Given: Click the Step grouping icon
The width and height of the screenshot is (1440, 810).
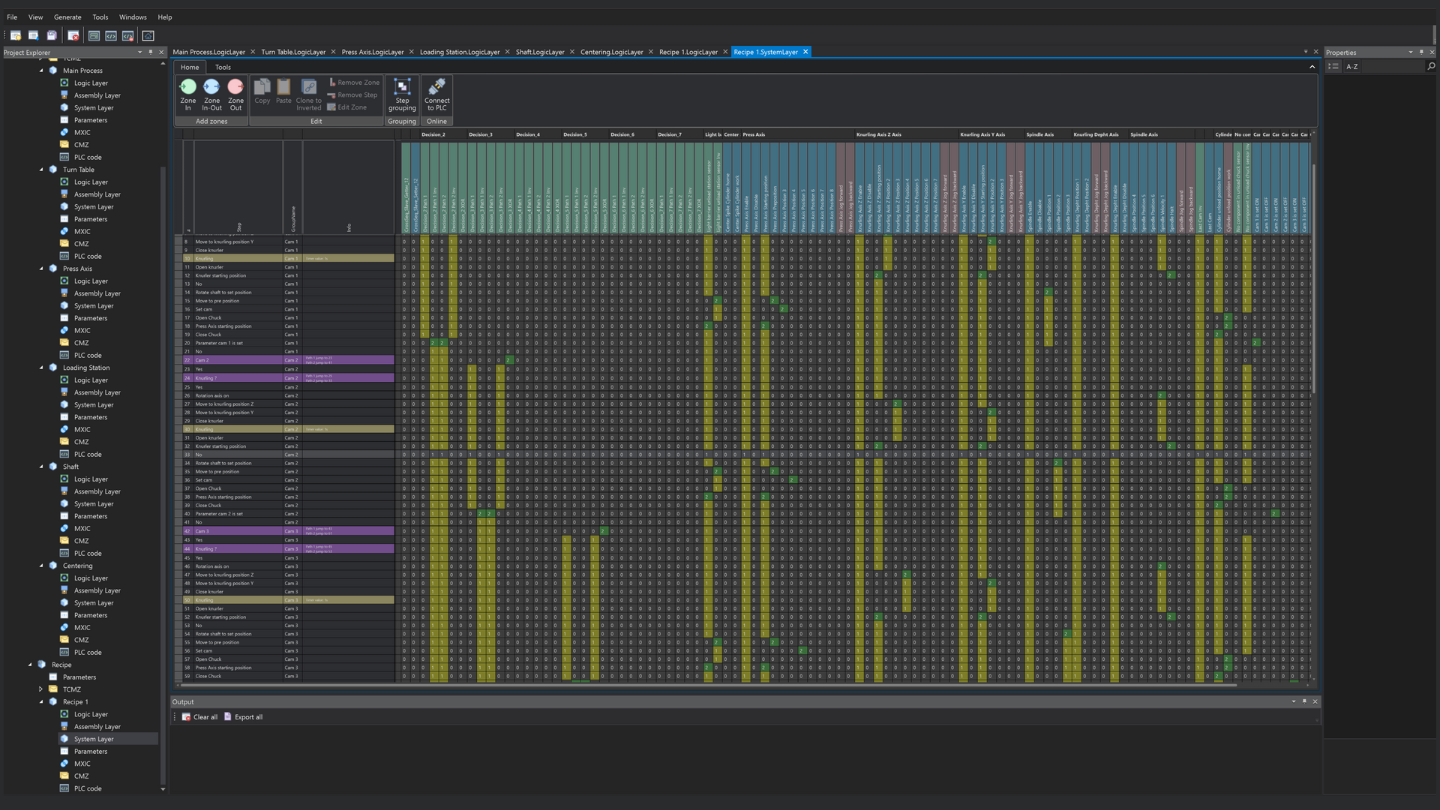Looking at the screenshot, I should click(402, 87).
